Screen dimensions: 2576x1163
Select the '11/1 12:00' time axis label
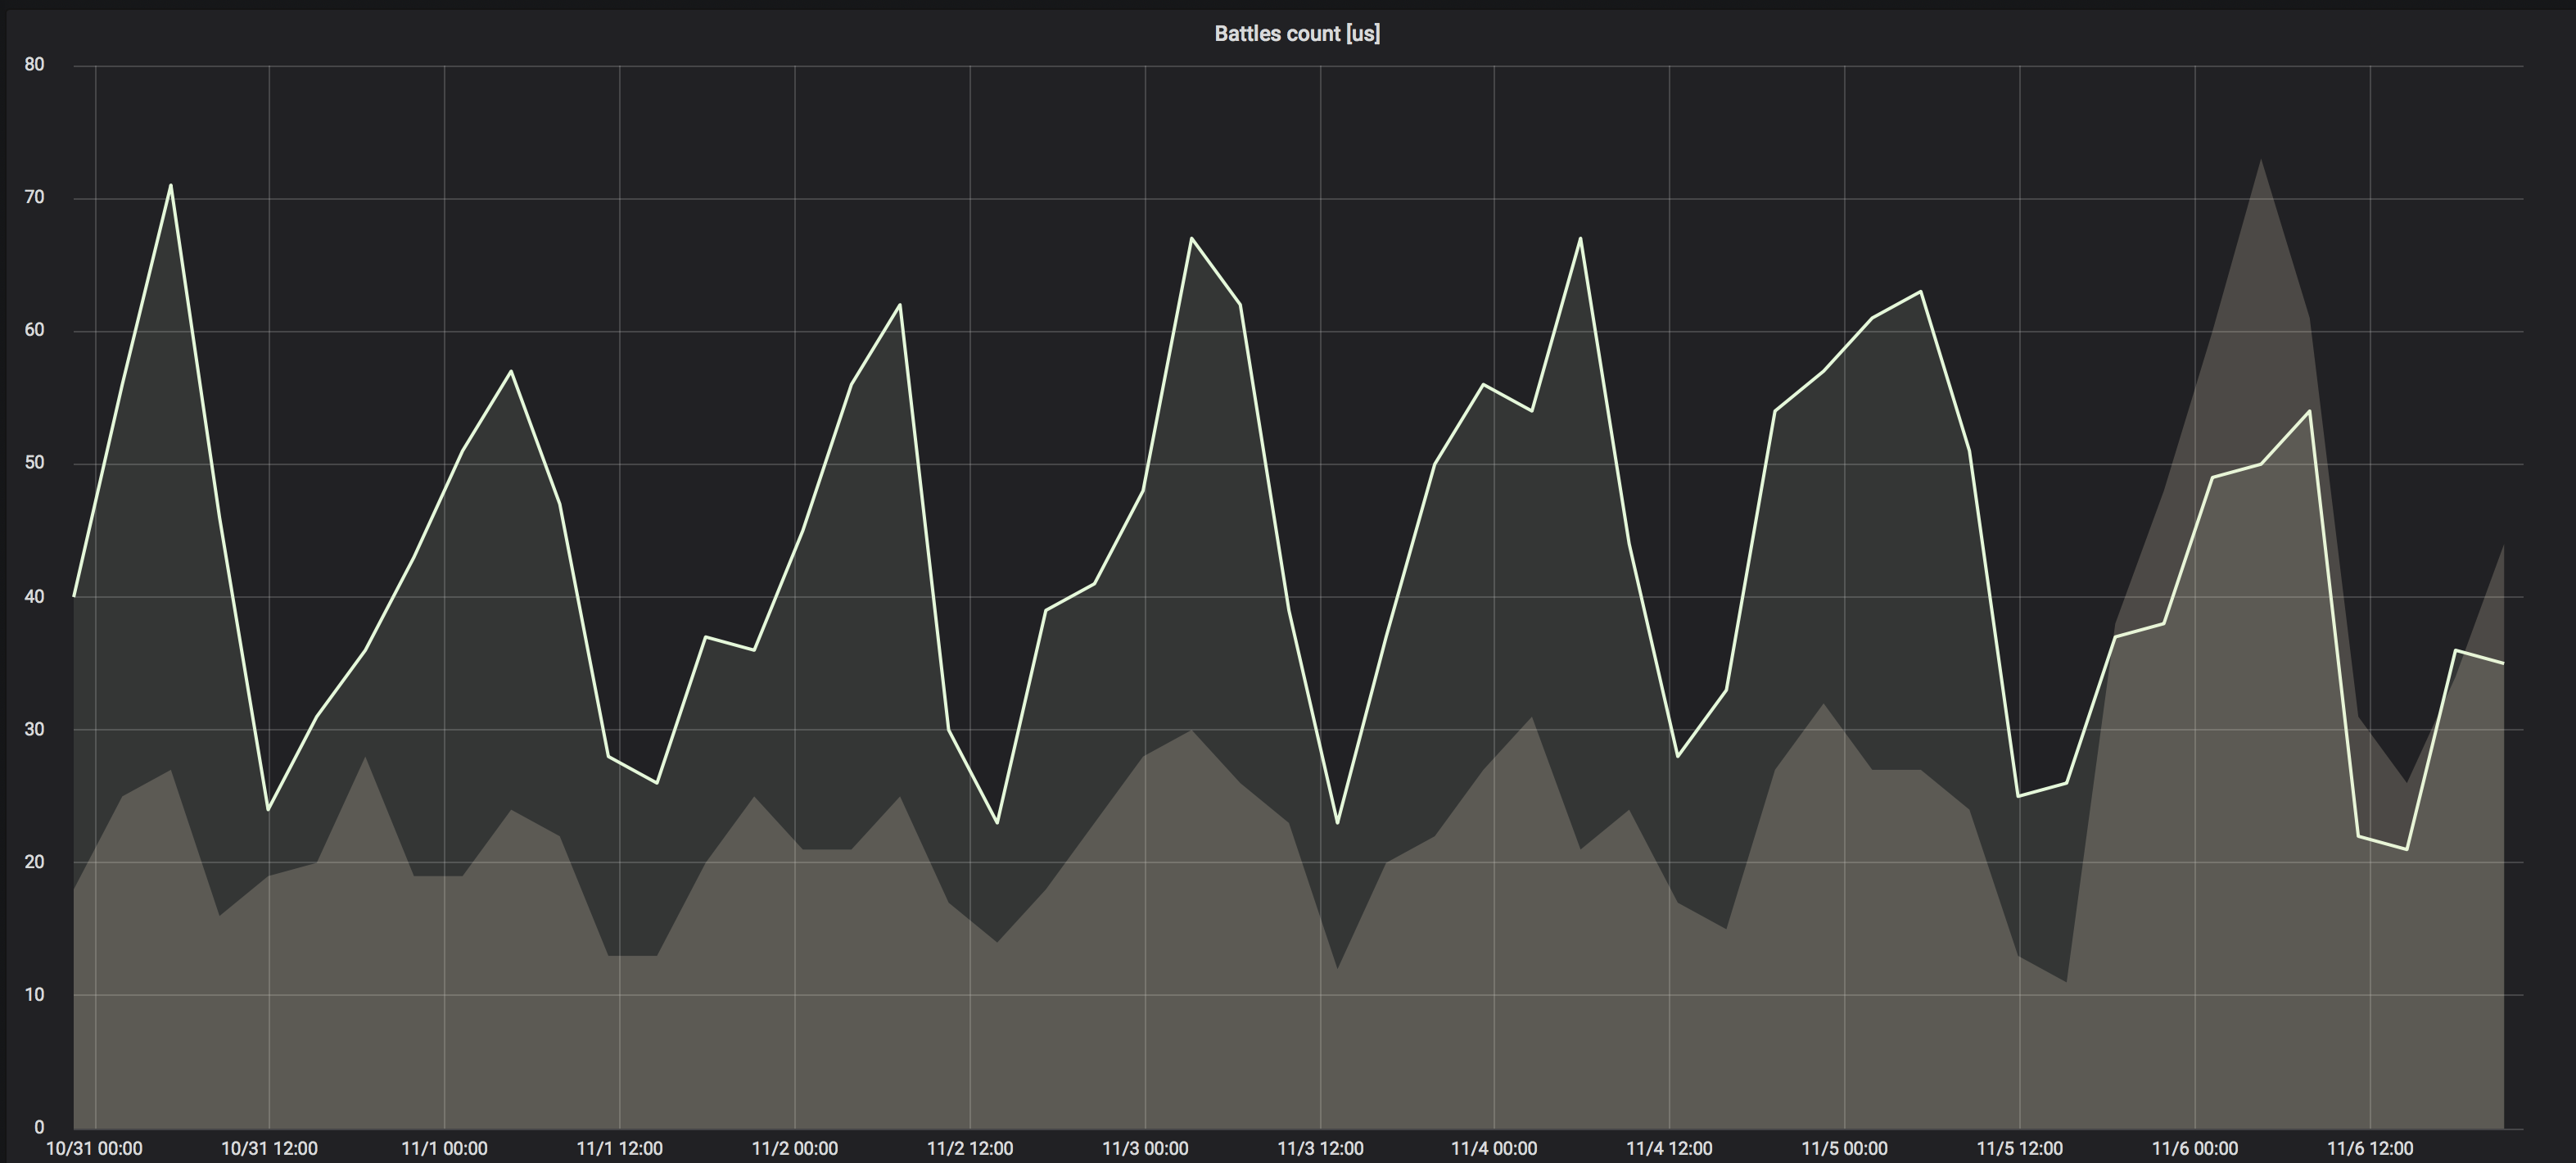pyautogui.click(x=619, y=1148)
